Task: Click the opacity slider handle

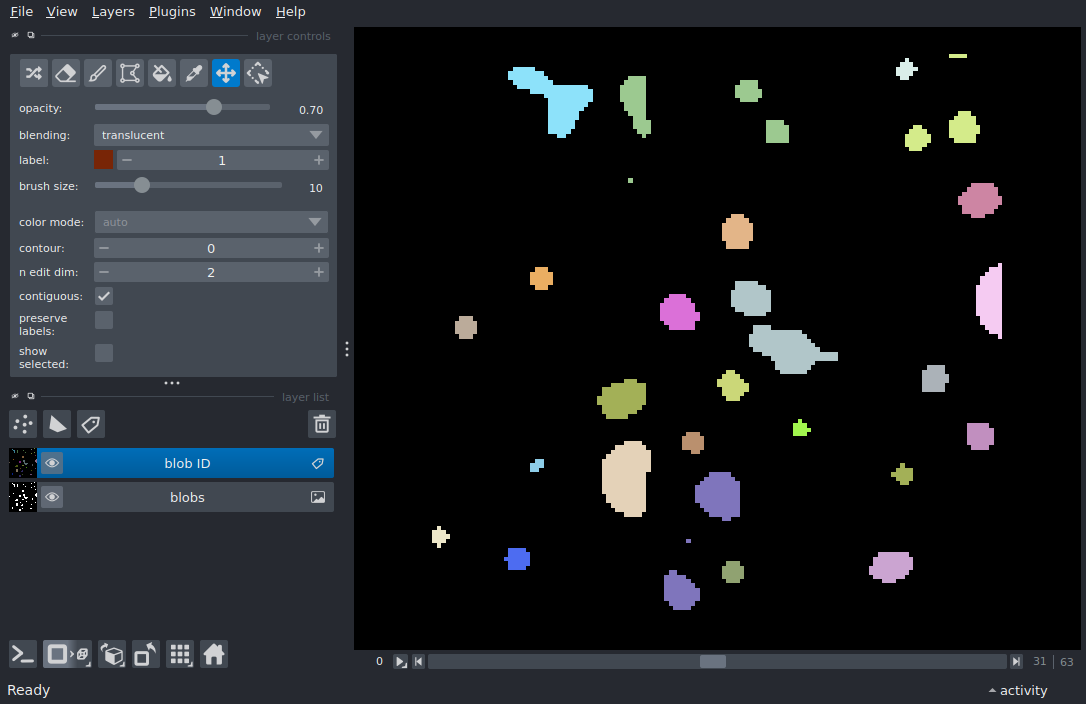Action: pyautogui.click(x=214, y=107)
